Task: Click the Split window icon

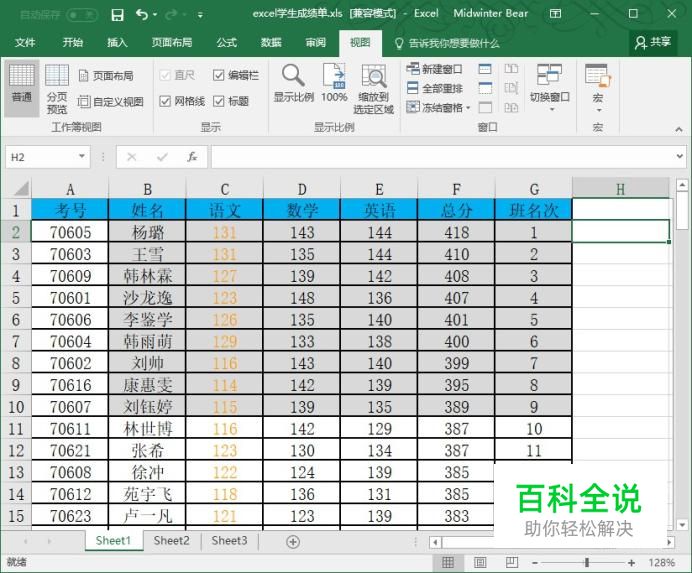Action: tap(485, 69)
